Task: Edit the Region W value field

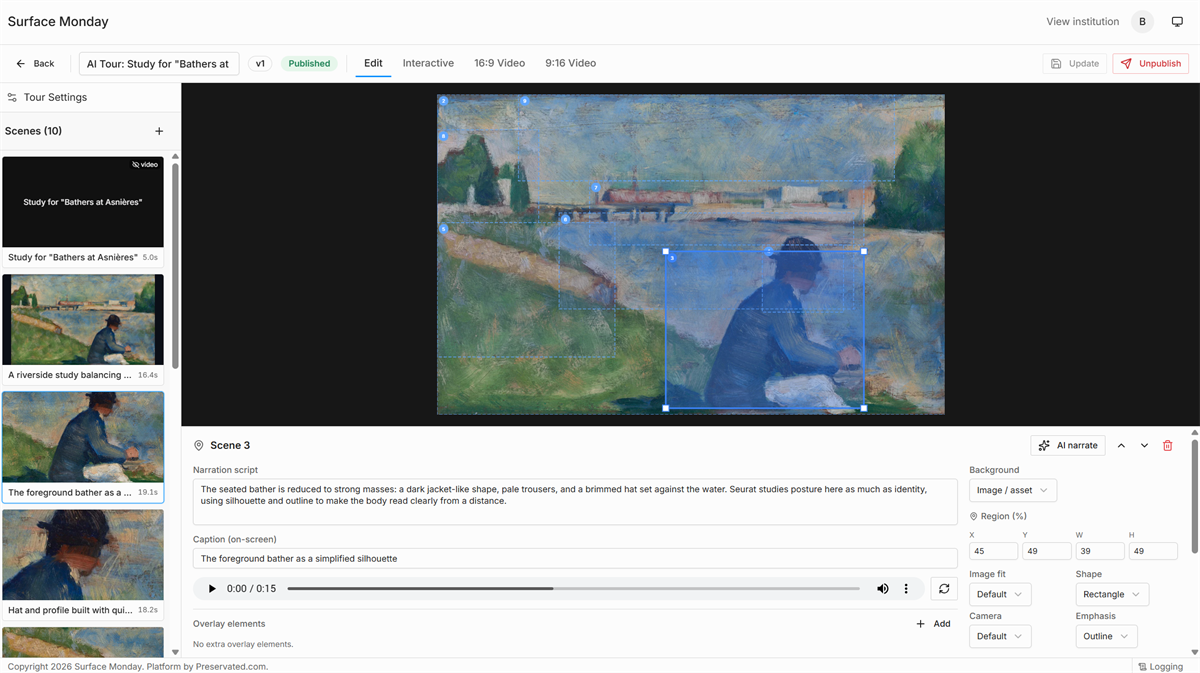Action: point(1100,551)
